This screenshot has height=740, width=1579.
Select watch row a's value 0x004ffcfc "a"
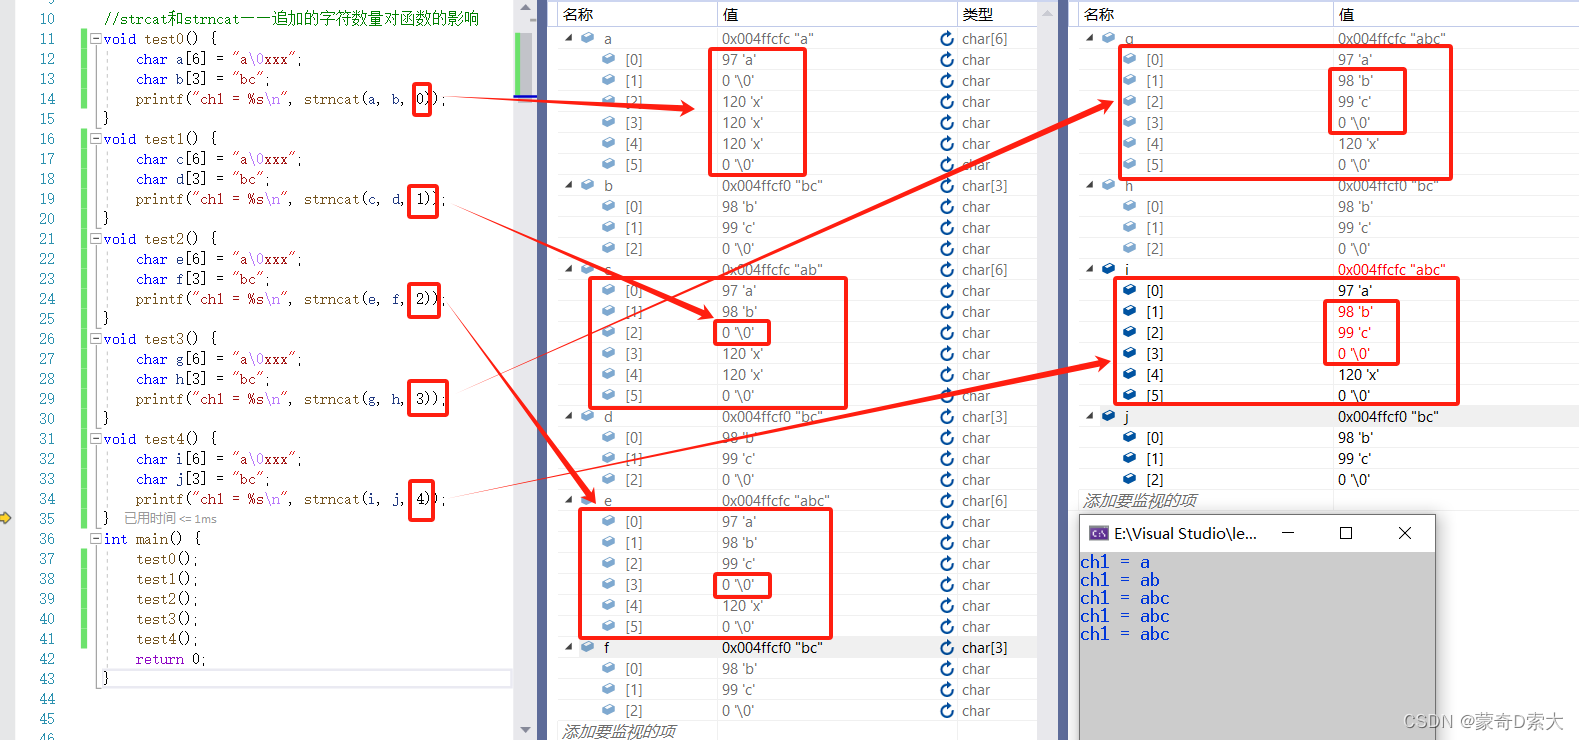tap(767, 39)
